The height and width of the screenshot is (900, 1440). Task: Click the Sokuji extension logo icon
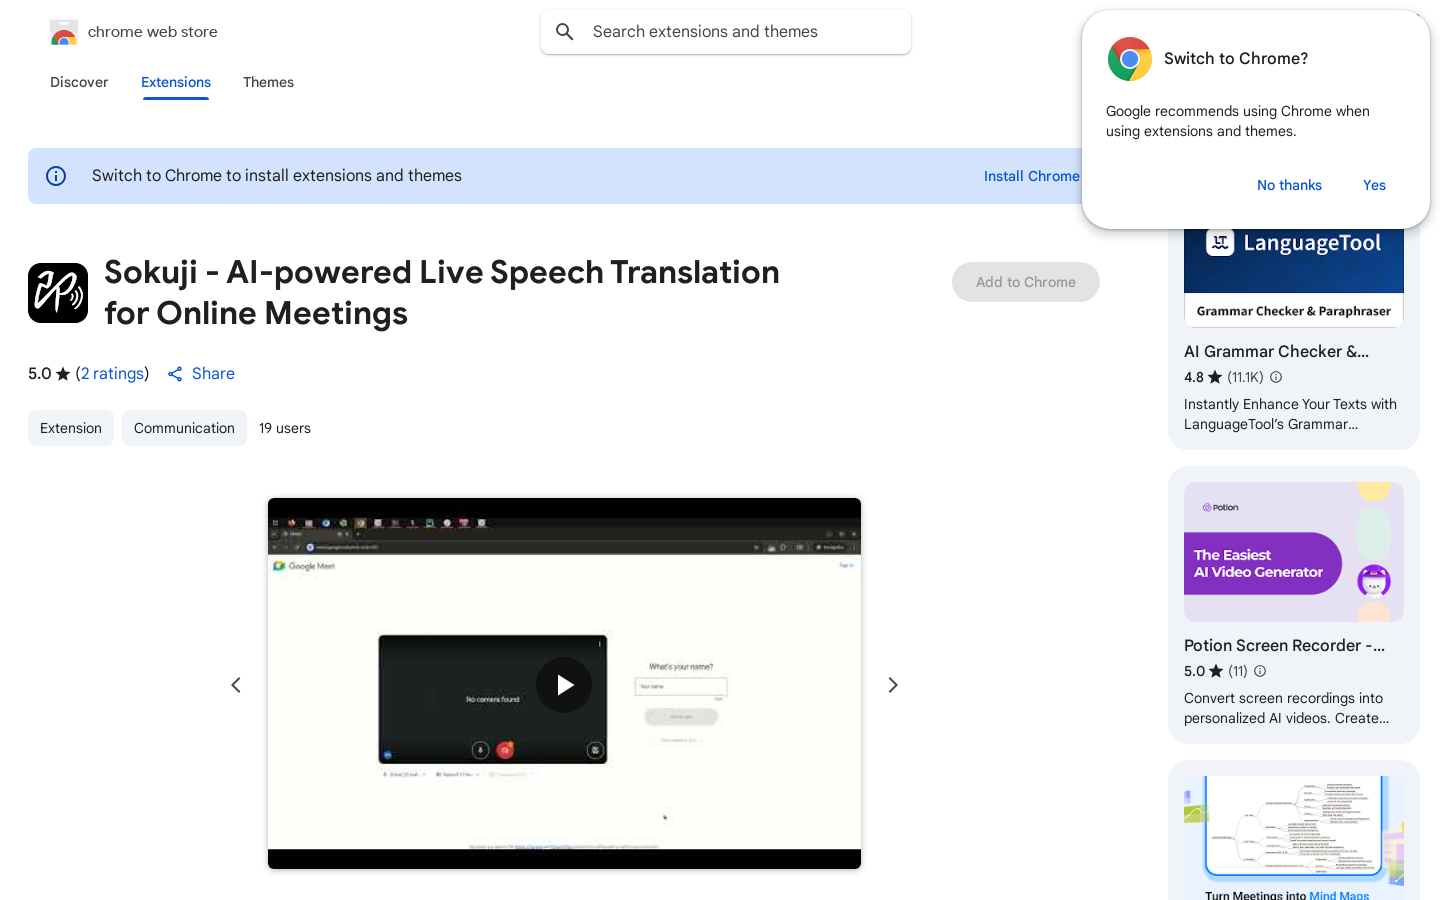click(58, 293)
